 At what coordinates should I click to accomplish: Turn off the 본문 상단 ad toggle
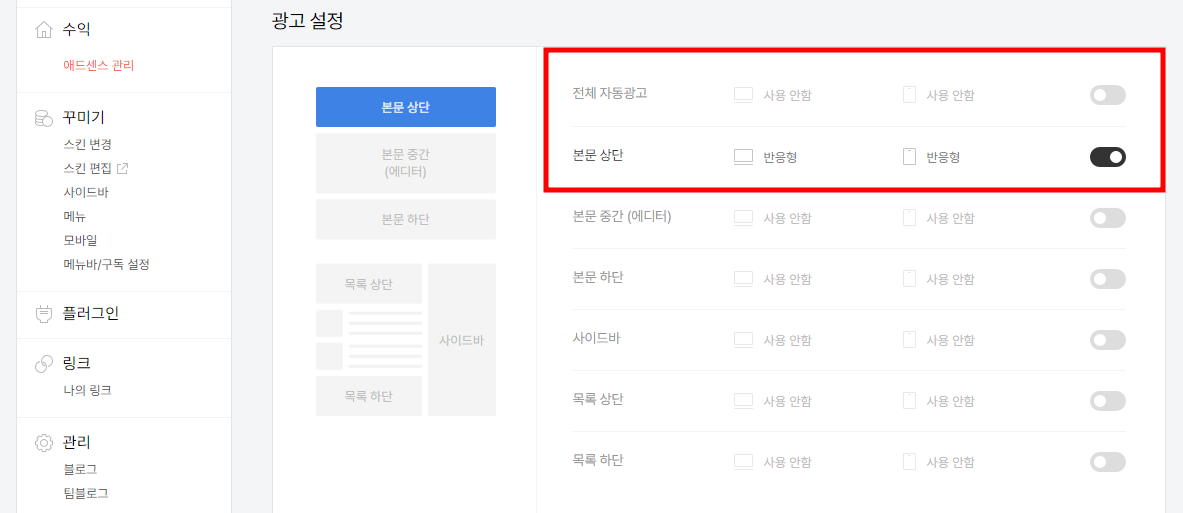1108,157
